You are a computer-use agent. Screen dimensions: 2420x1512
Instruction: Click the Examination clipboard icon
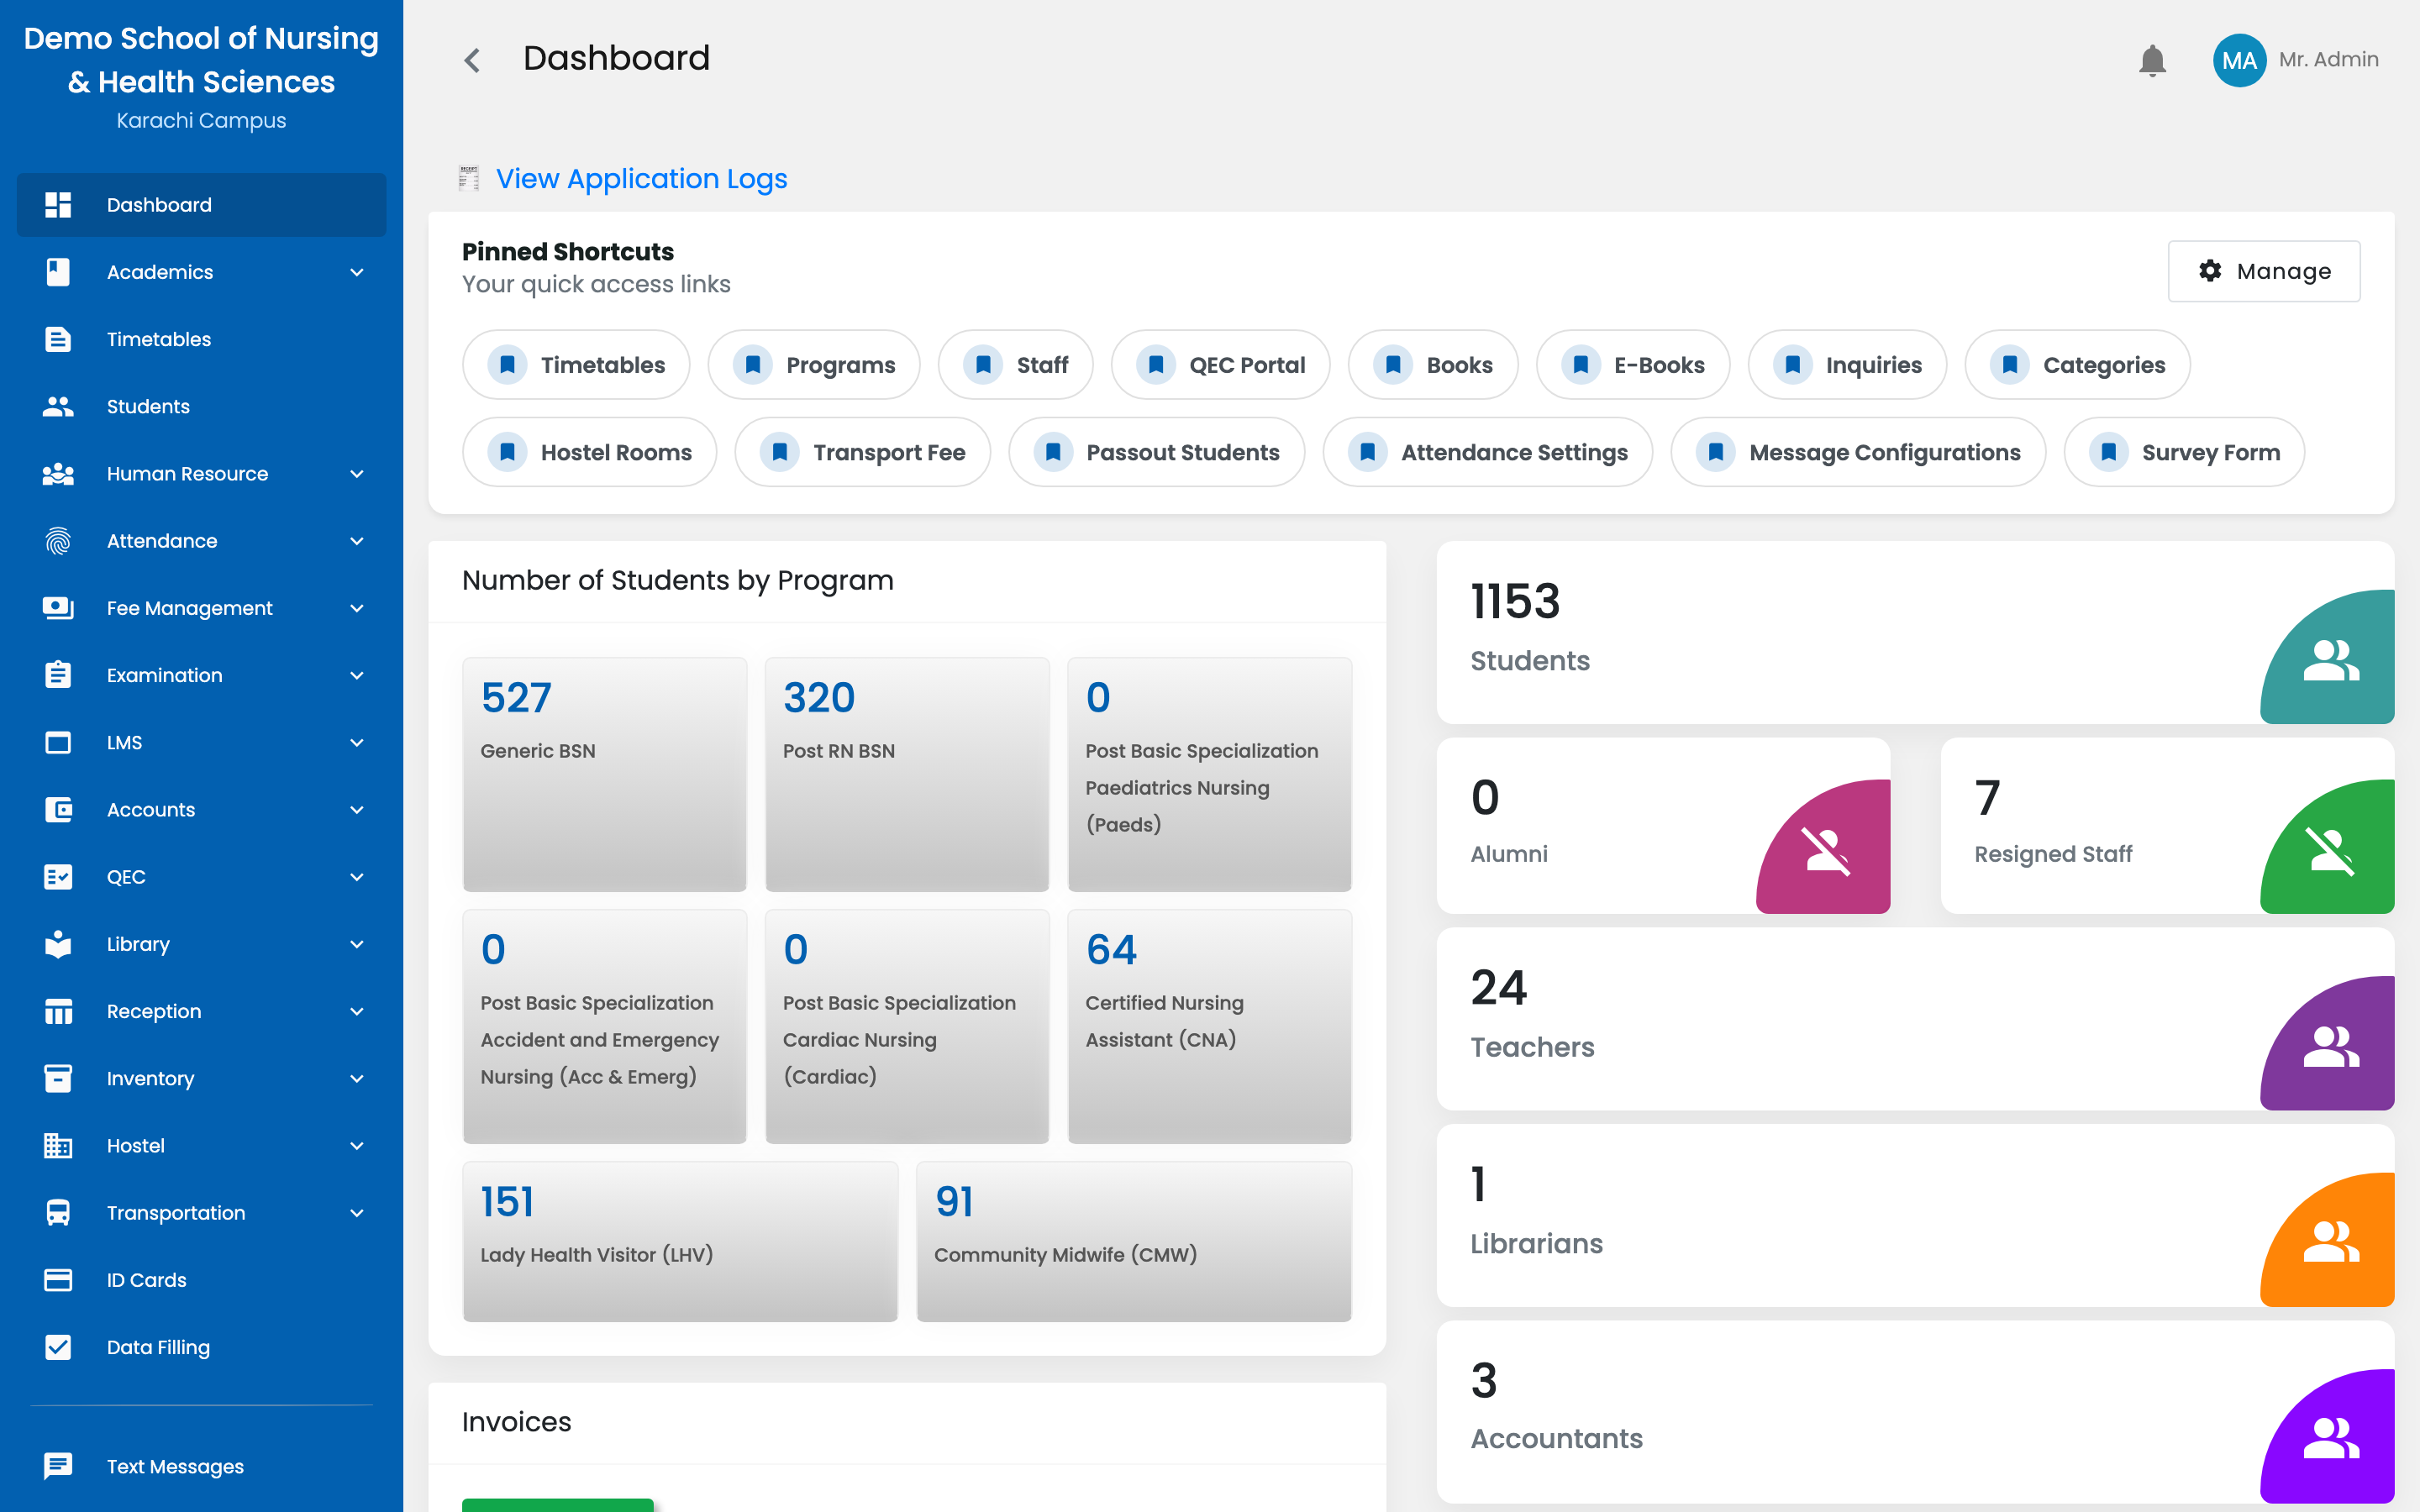[x=58, y=675]
